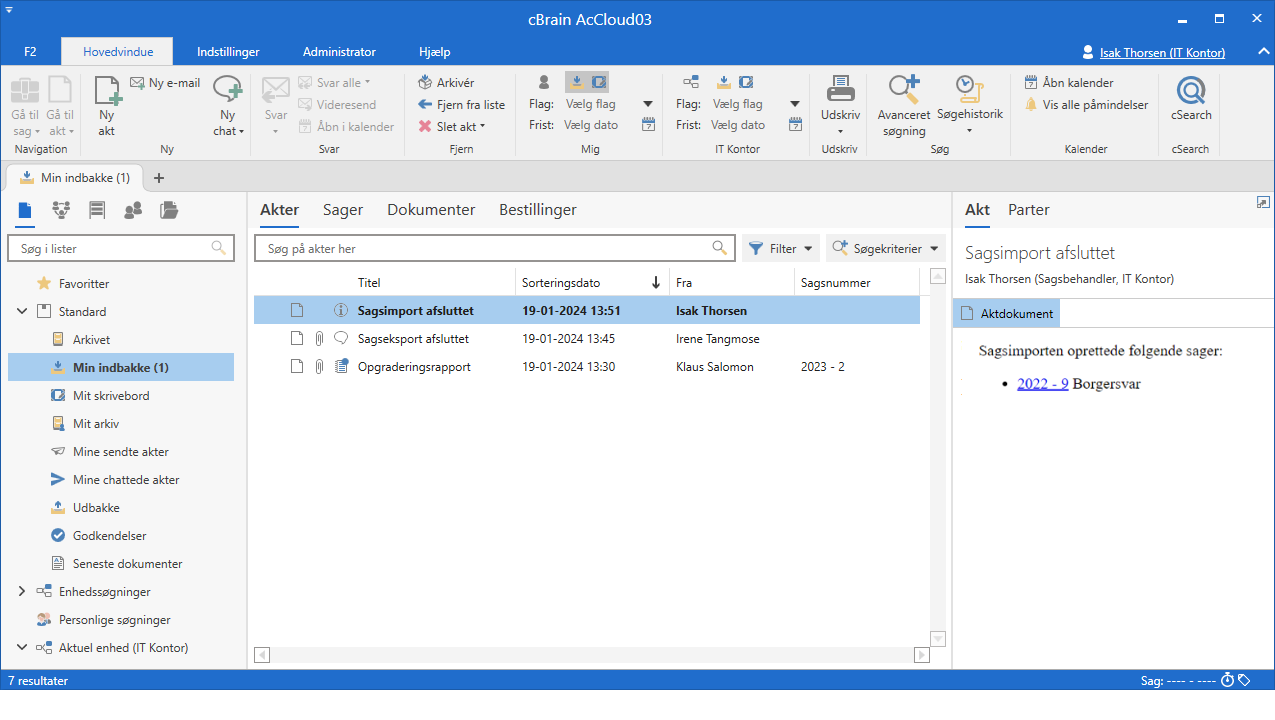Toggle inbox button in IT Kontor group

pos(724,82)
